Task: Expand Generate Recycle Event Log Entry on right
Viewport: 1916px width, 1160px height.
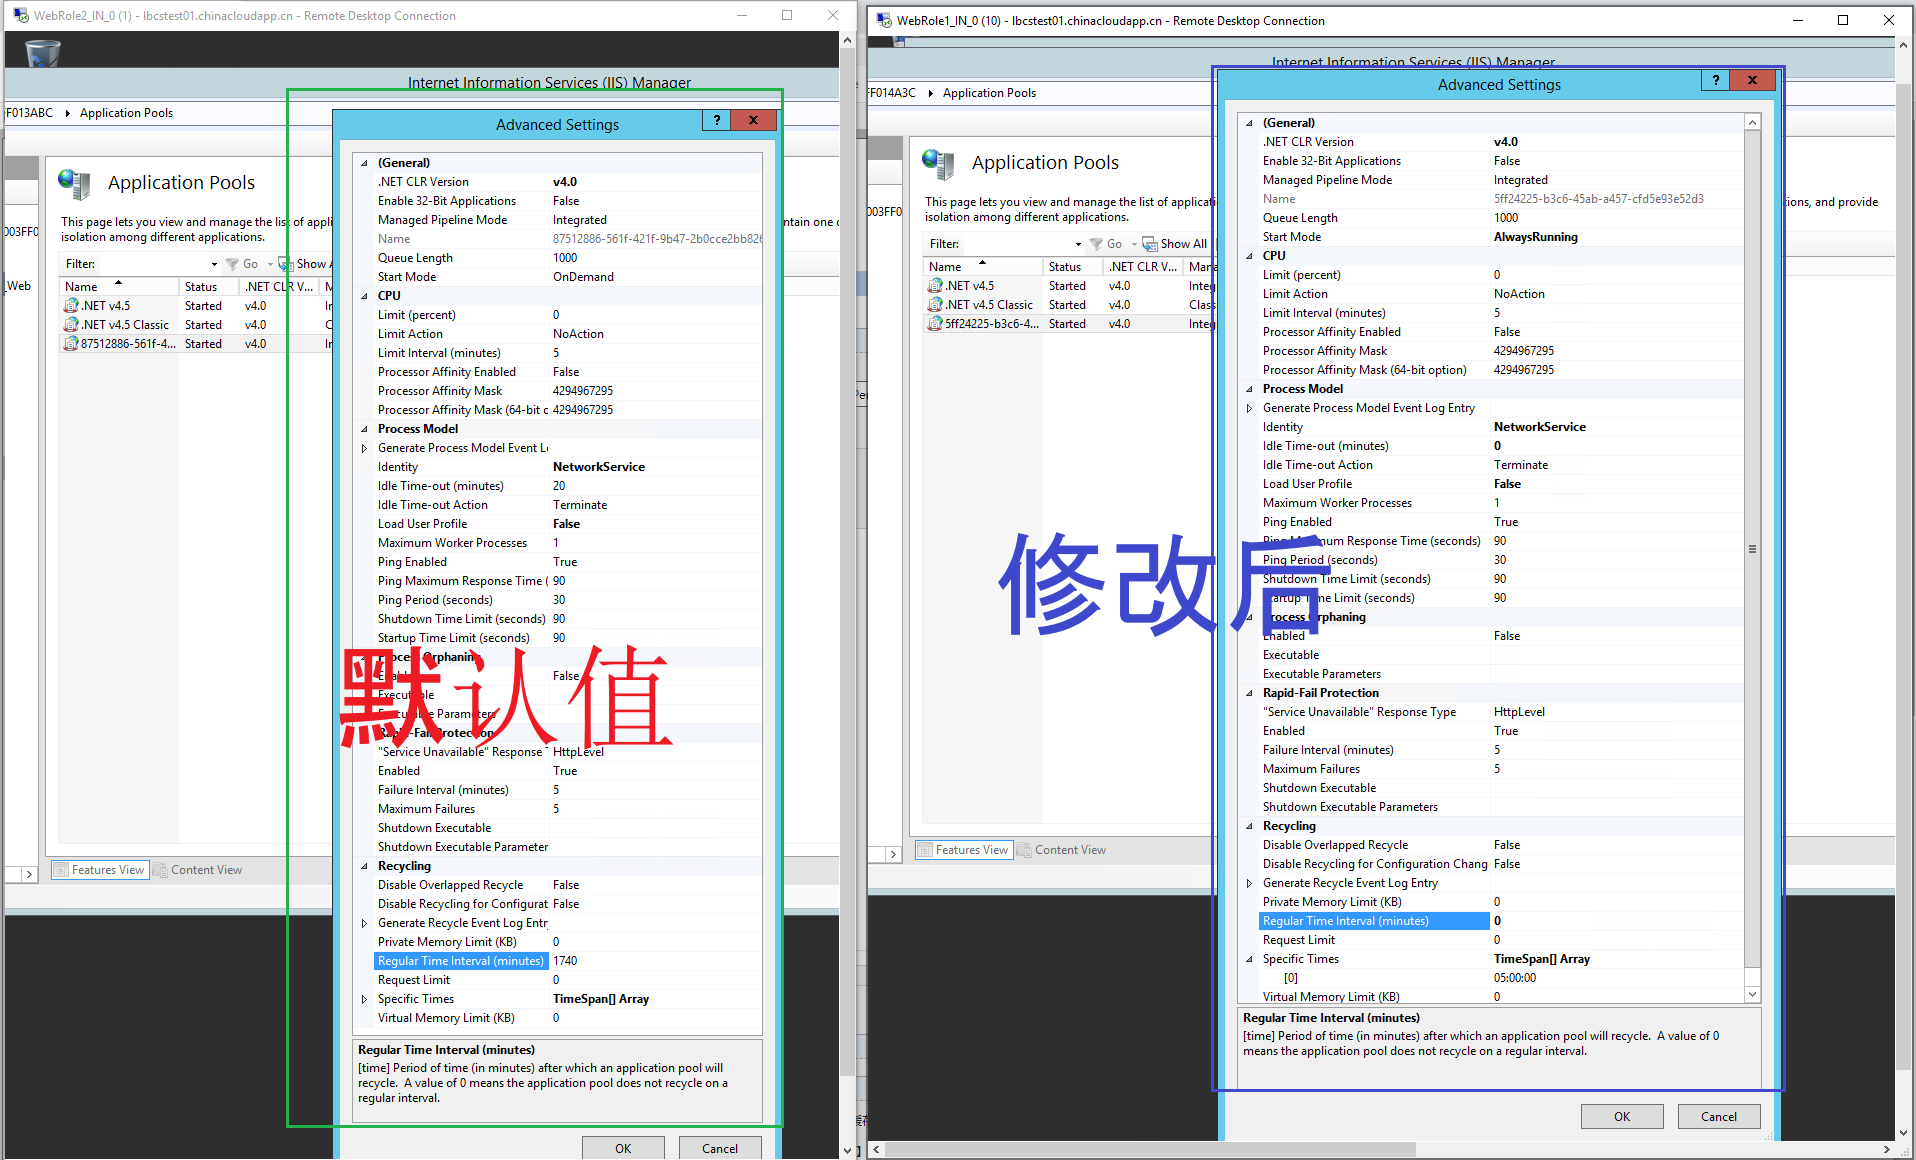Action: coord(1249,883)
